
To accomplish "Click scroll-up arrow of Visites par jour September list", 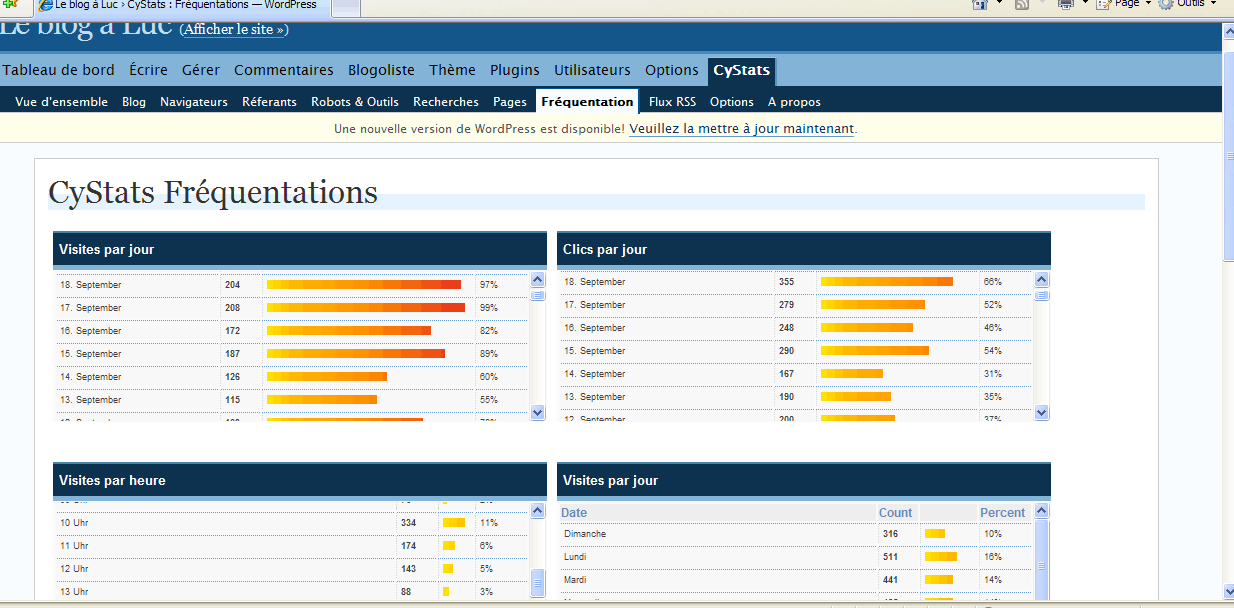I will coord(538,281).
